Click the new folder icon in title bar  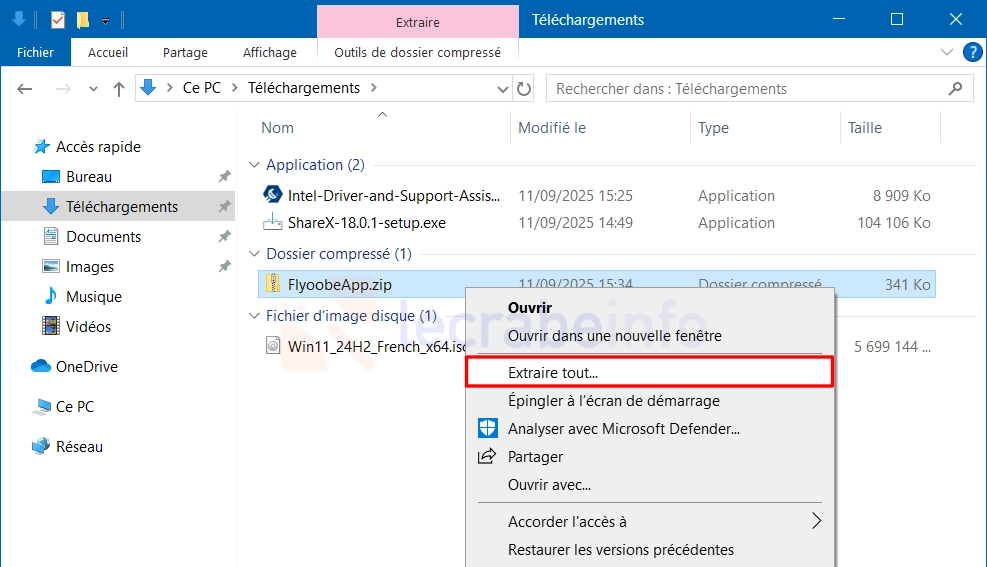point(82,20)
